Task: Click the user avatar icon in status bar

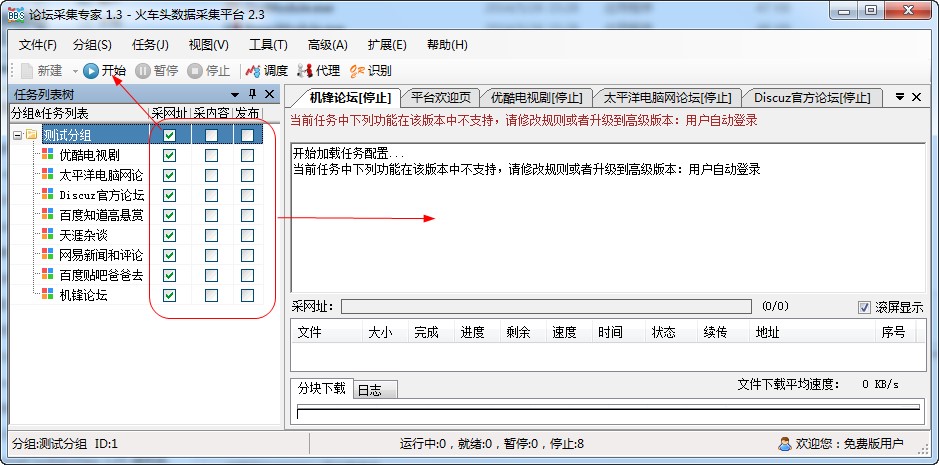Action: [x=784, y=444]
